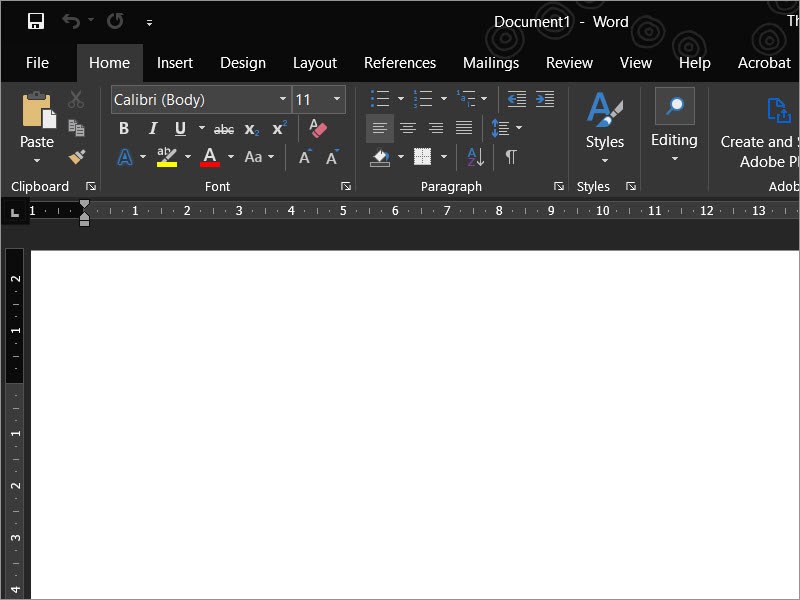Apply yellow text highlight color

pos(167,157)
